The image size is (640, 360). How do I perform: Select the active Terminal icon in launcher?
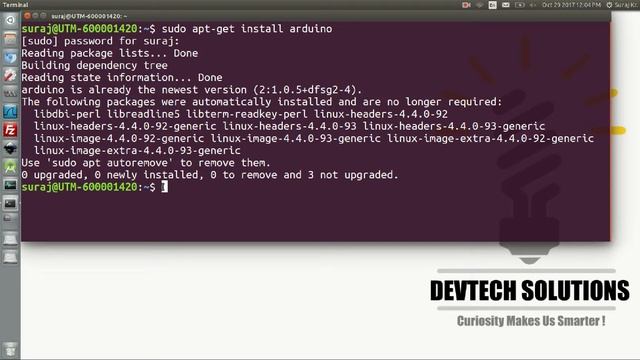(x=10, y=203)
